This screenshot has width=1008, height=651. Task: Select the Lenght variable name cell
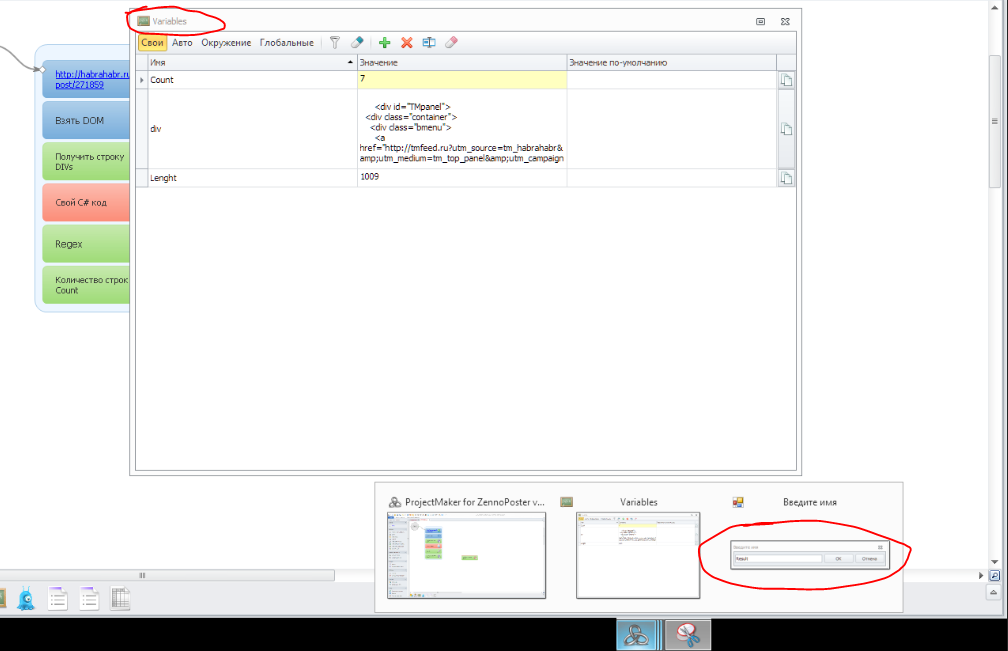tap(252, 178)
